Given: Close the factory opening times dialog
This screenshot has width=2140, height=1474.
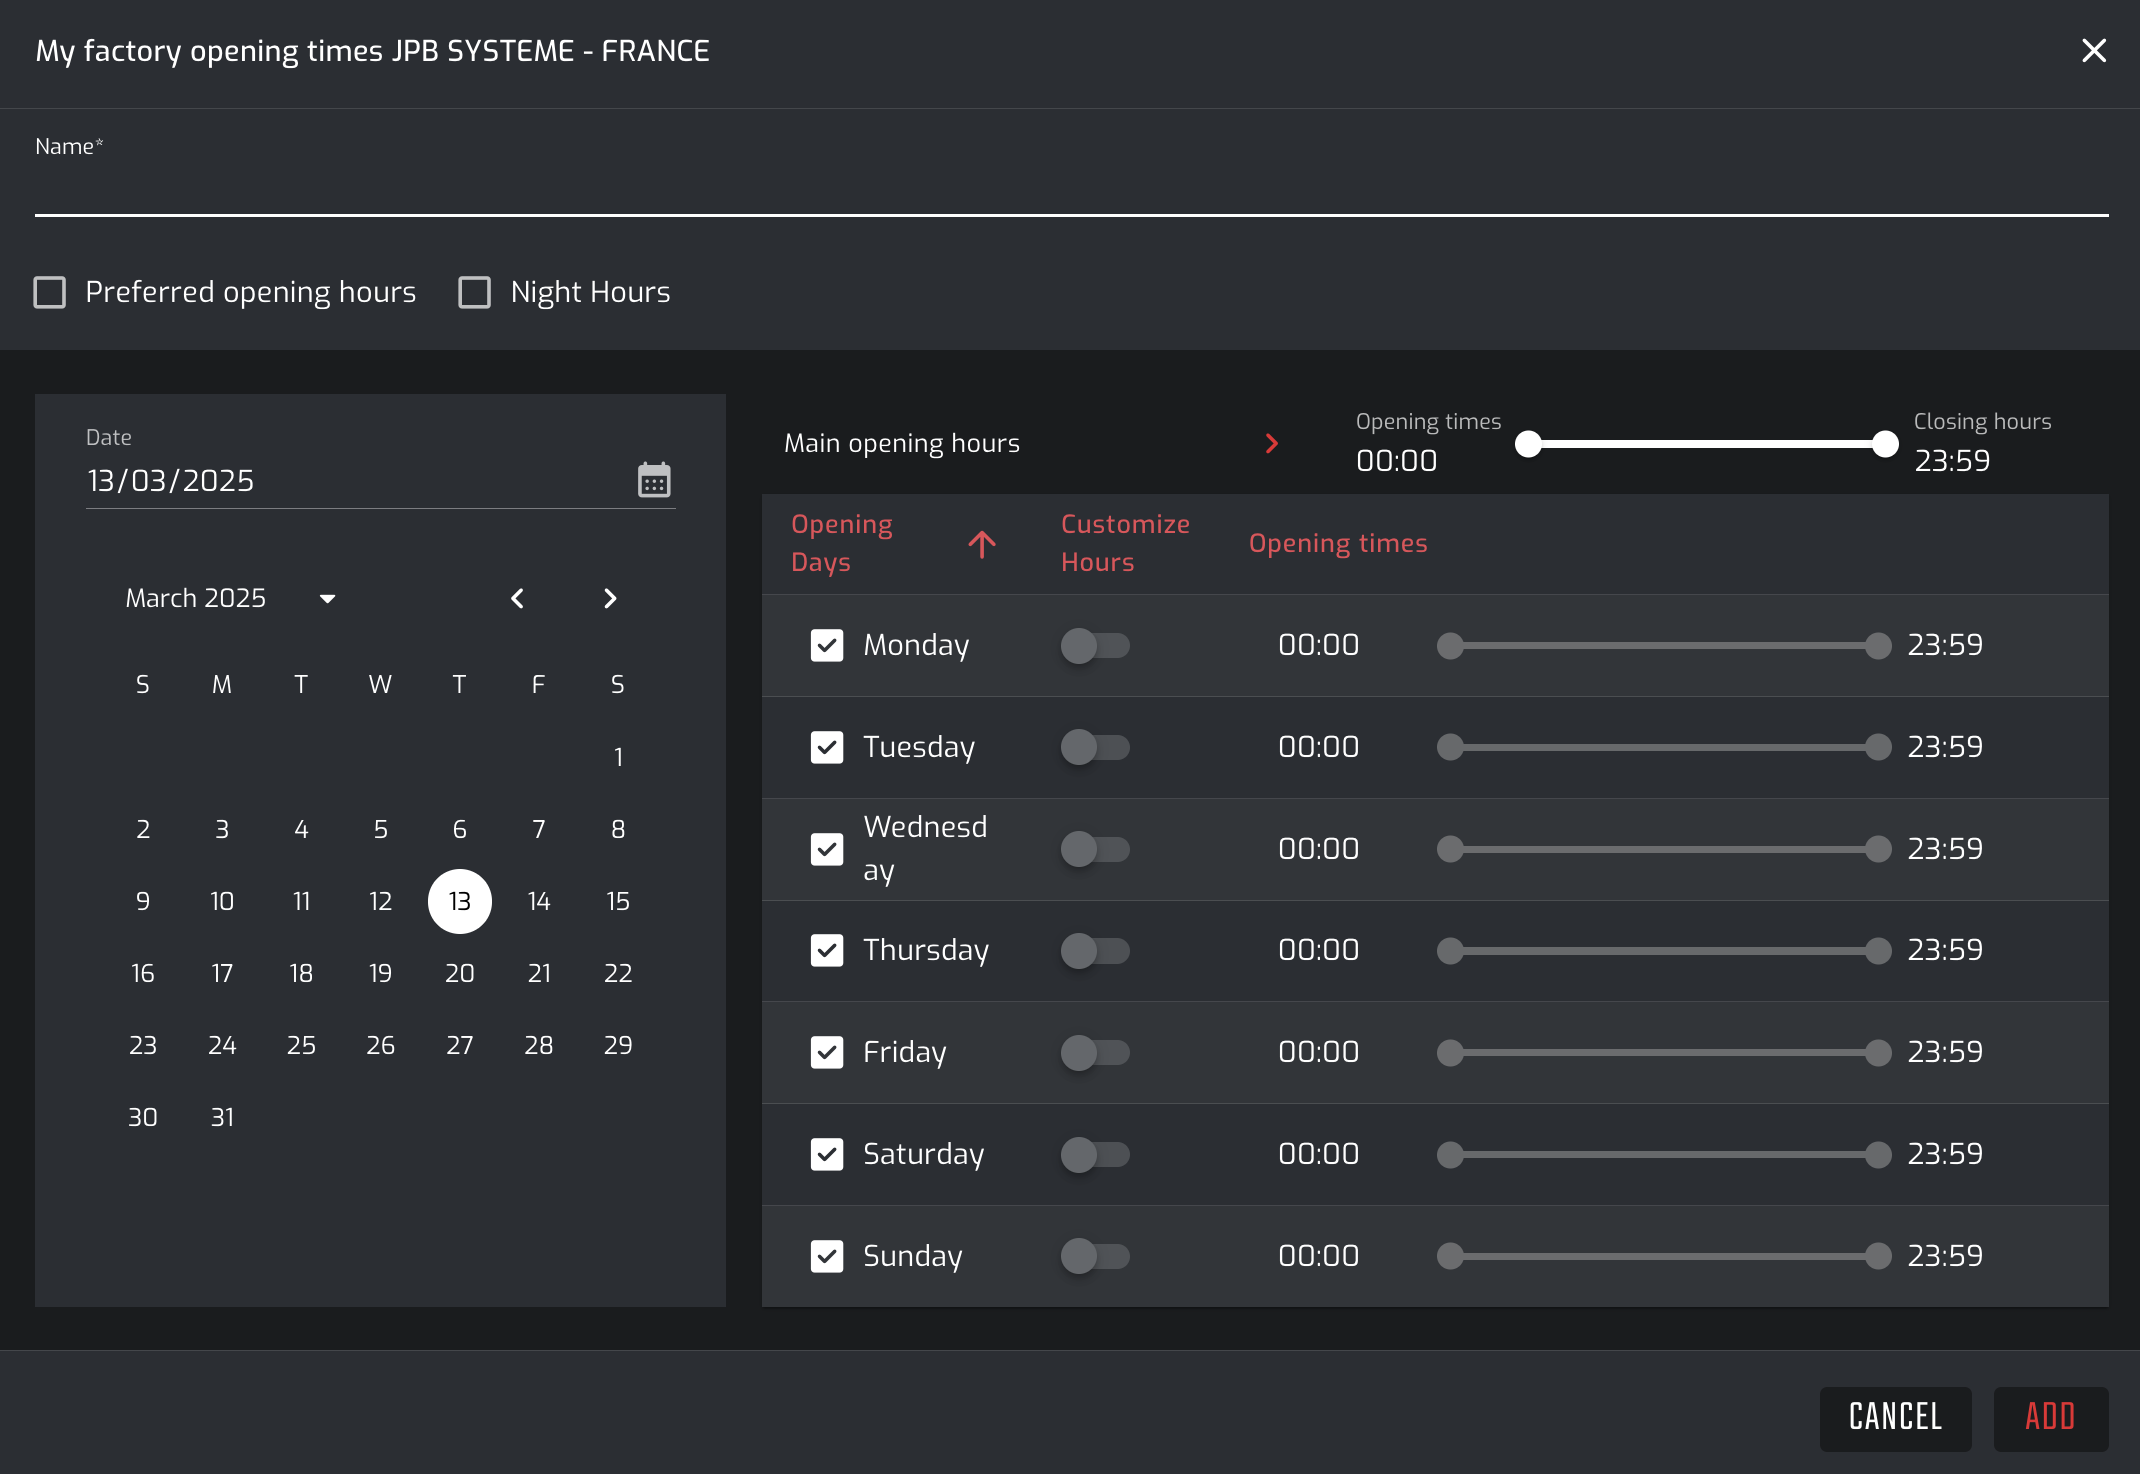Looking at the screenshot, I should coord(2093,51).
